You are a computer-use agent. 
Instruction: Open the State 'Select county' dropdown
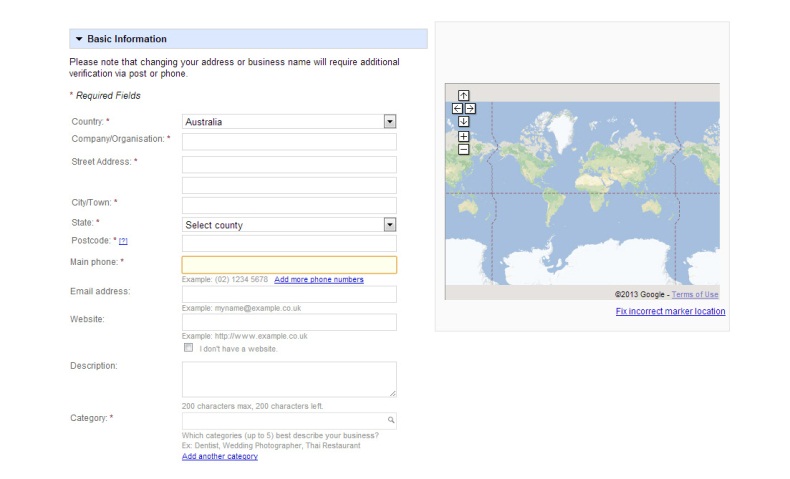pos(289,225)
